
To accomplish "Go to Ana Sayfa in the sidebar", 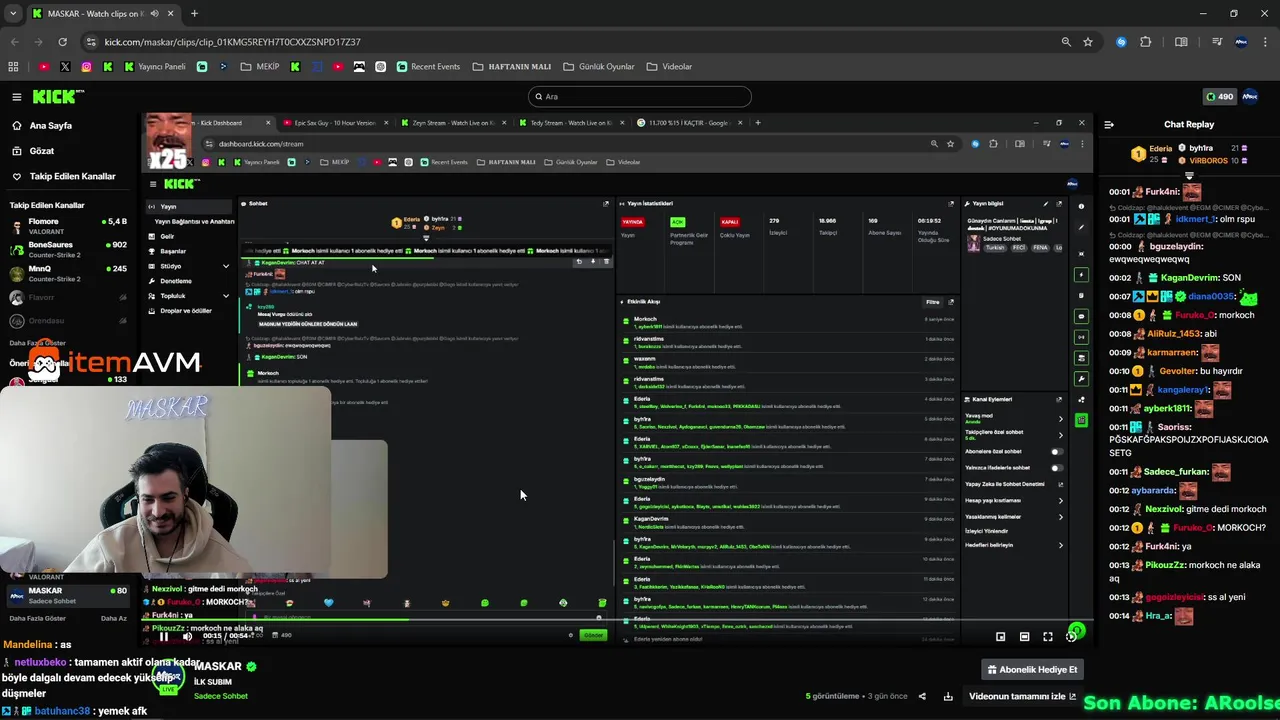I will coord(50,126).
